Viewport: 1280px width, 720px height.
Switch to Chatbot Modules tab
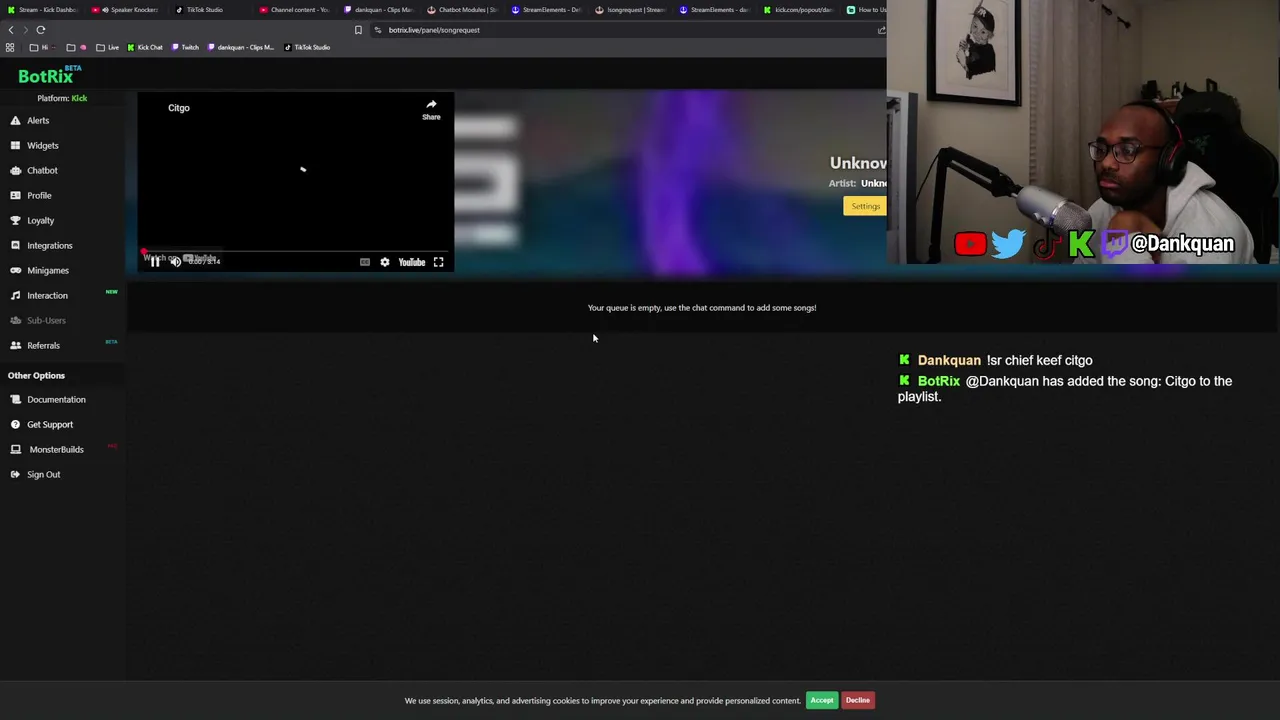pos(462,10)
